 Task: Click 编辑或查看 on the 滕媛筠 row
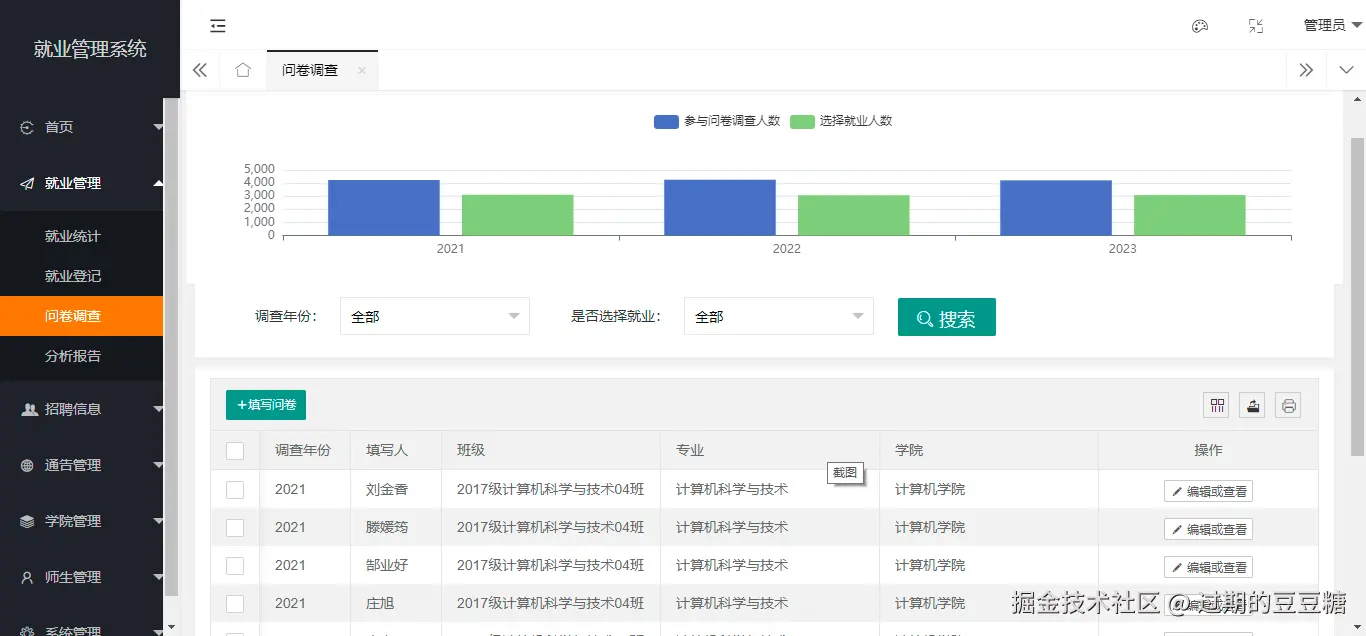click(1208, 528)
